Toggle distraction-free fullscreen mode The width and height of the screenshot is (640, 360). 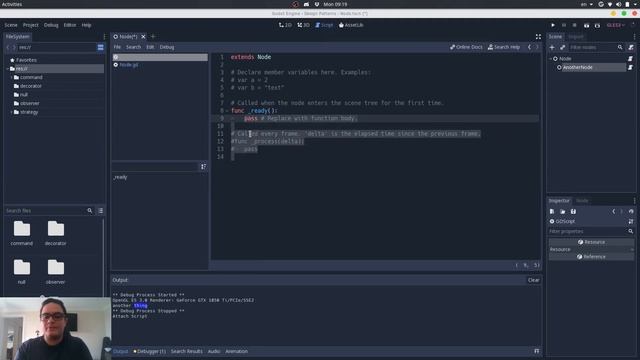point(538,37)
